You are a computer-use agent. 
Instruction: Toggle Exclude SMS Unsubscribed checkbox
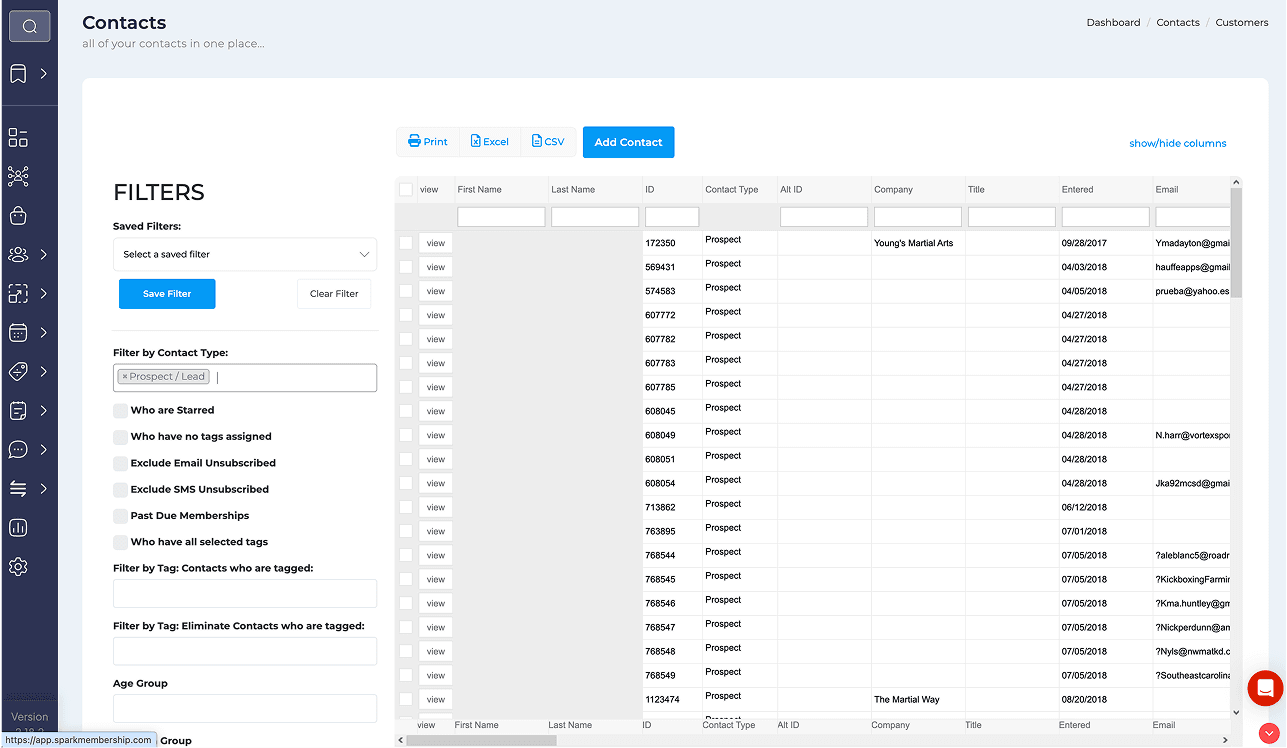(120, 490)
